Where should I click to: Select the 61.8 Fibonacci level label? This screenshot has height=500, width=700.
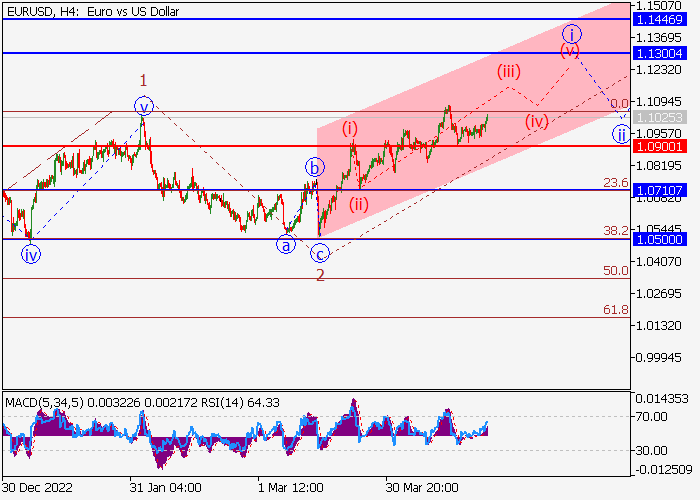tap(615, 310)
